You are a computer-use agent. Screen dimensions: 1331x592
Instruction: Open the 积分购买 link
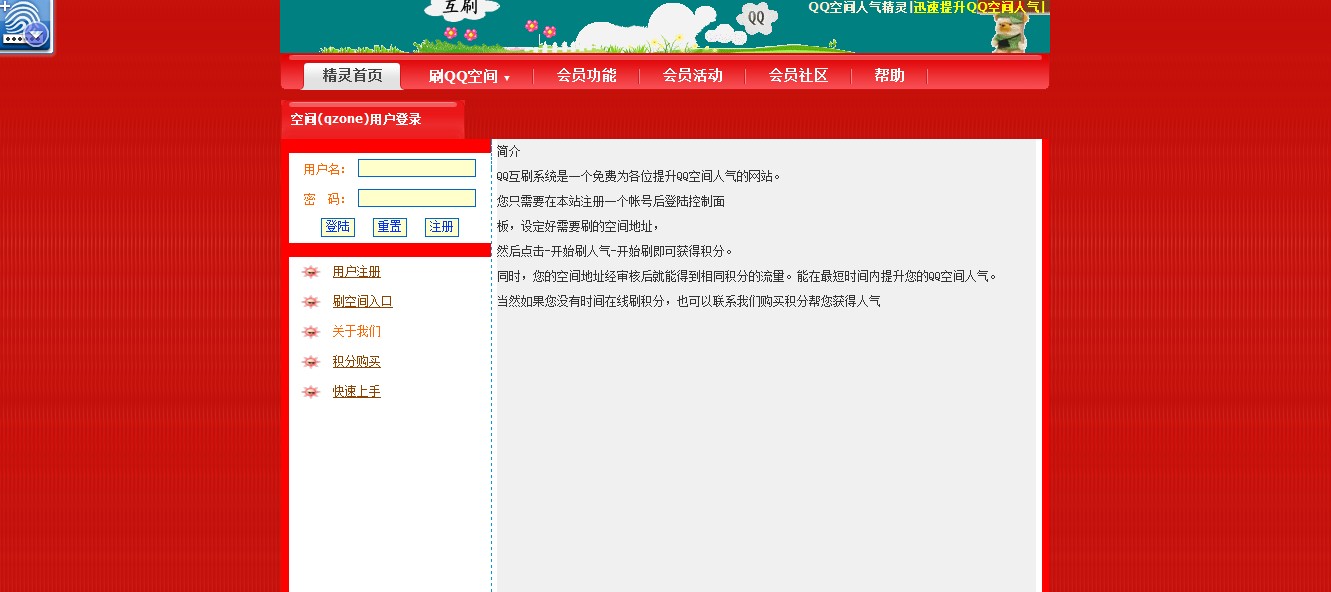357,362
